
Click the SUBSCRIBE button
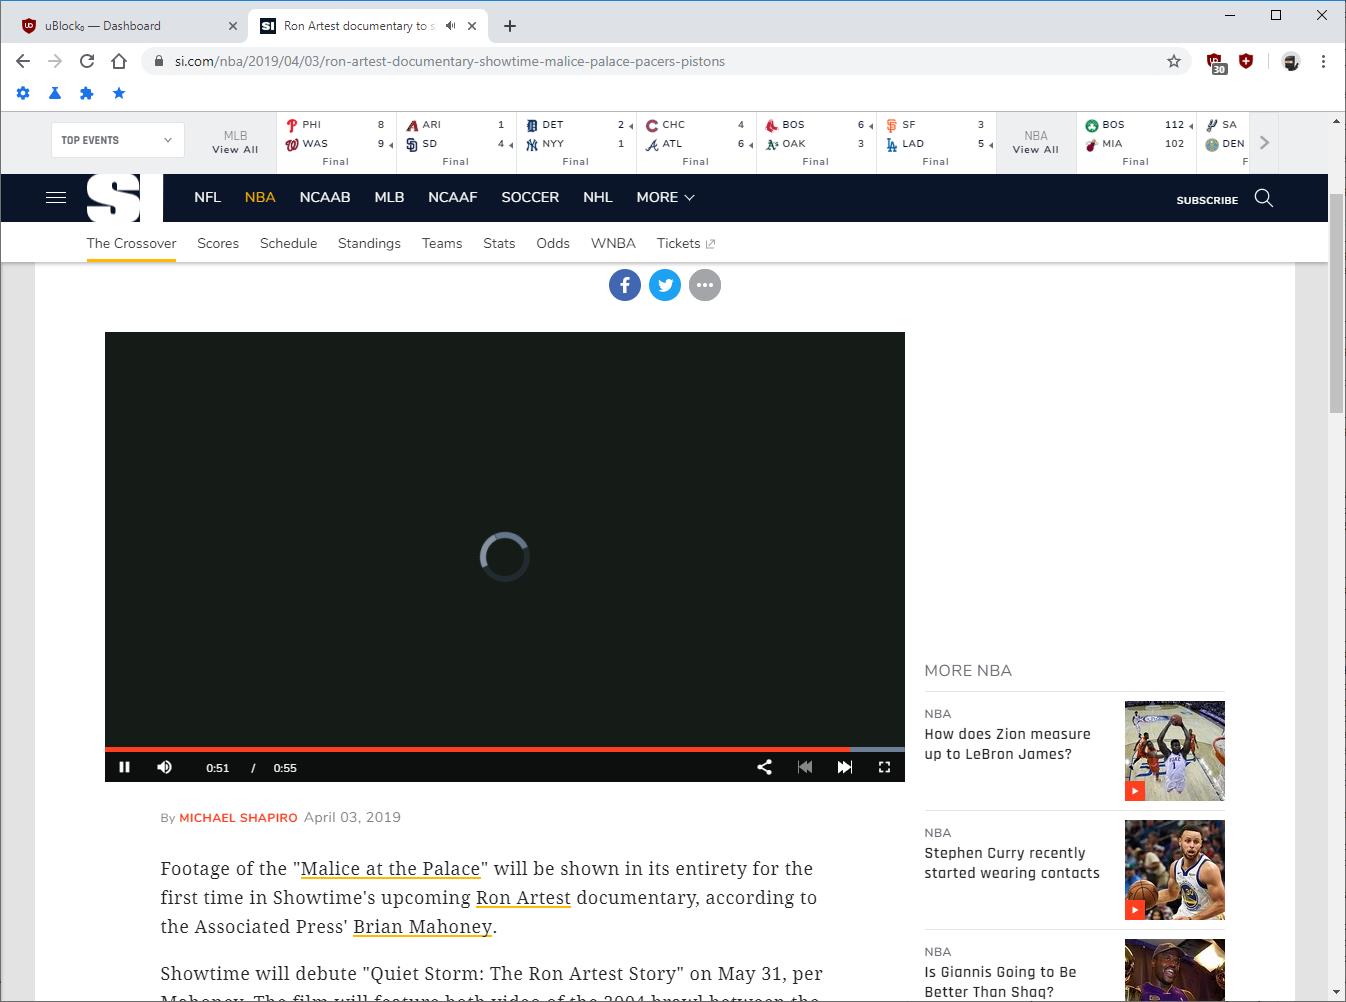tap(1207, 200)
